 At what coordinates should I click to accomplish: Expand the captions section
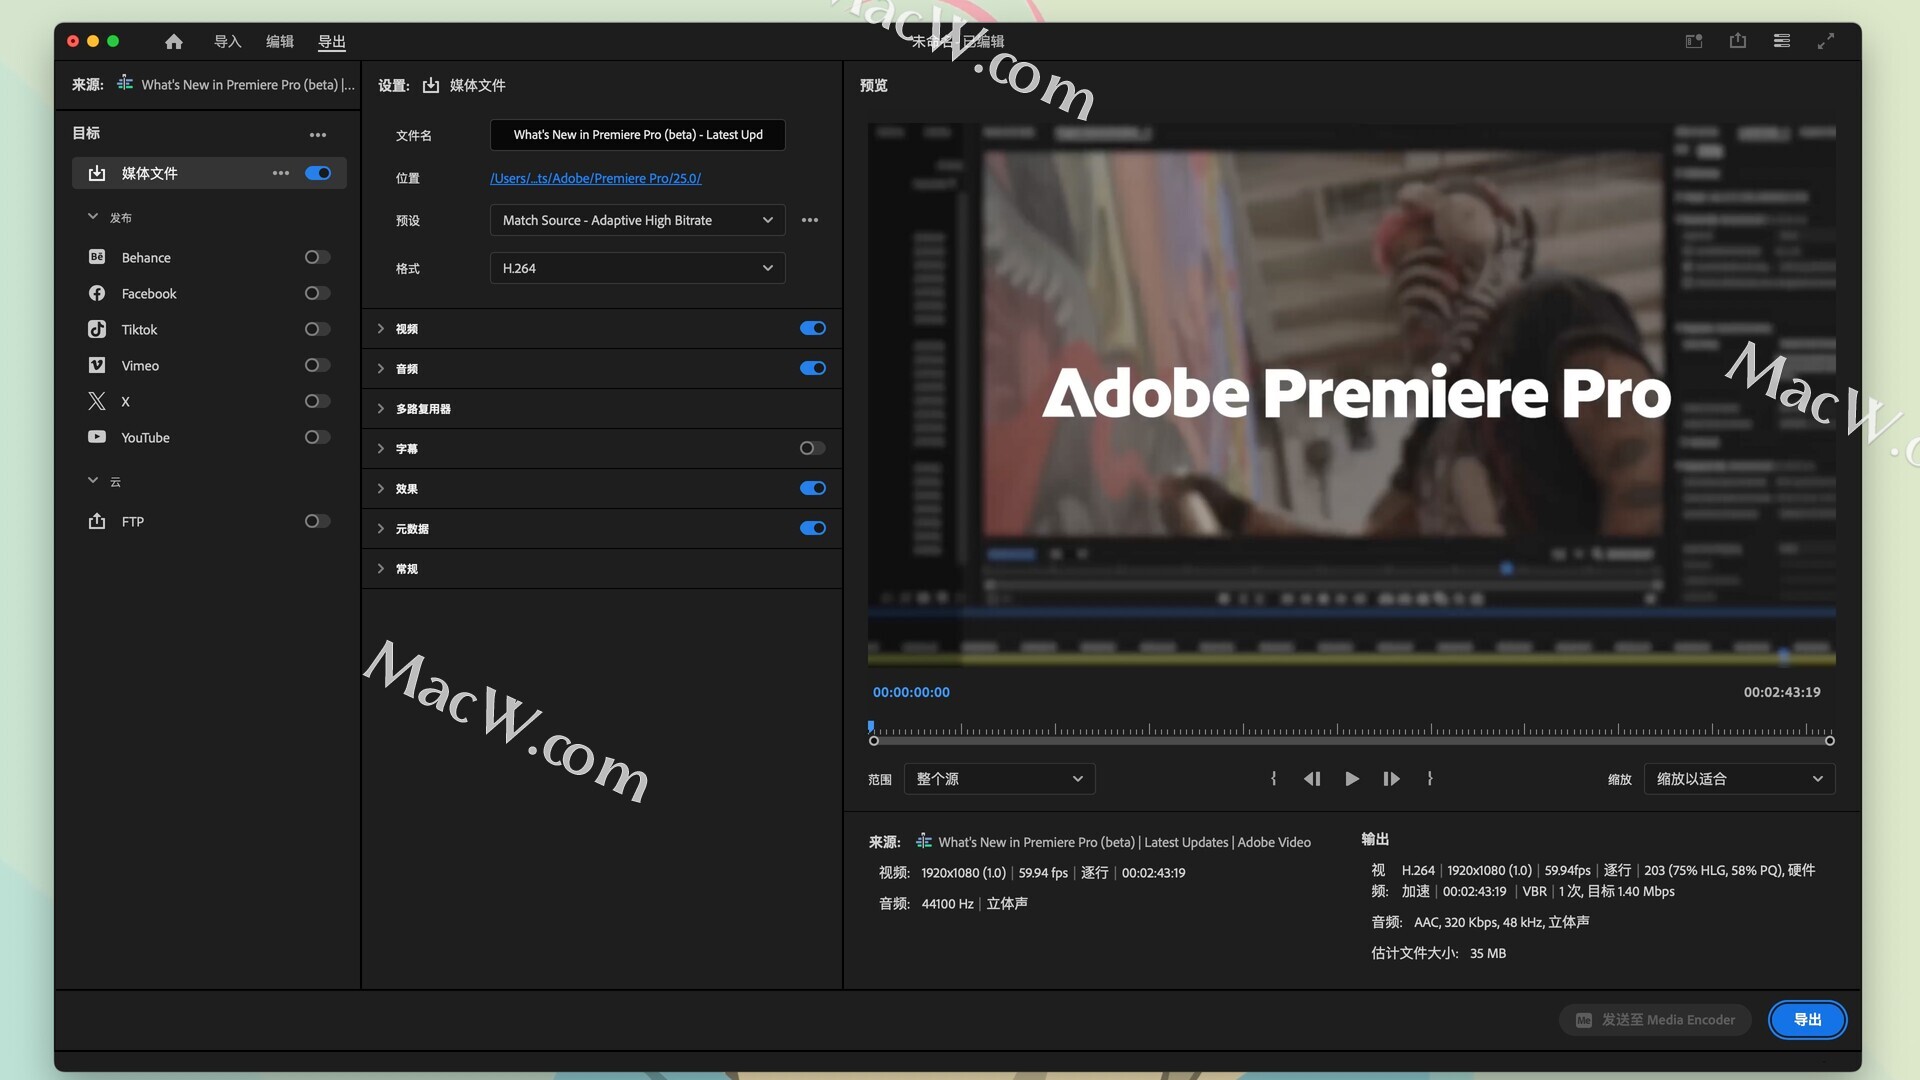381,448
